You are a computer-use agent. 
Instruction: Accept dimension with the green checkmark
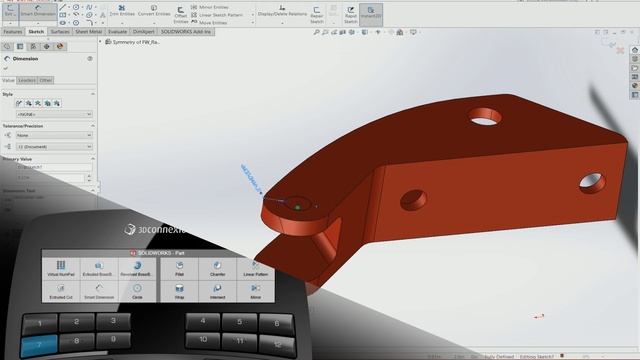click(6, 68)
